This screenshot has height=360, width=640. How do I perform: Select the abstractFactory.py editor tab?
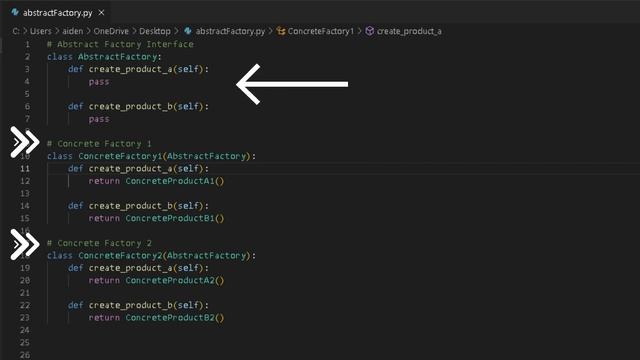coord(57,13)
